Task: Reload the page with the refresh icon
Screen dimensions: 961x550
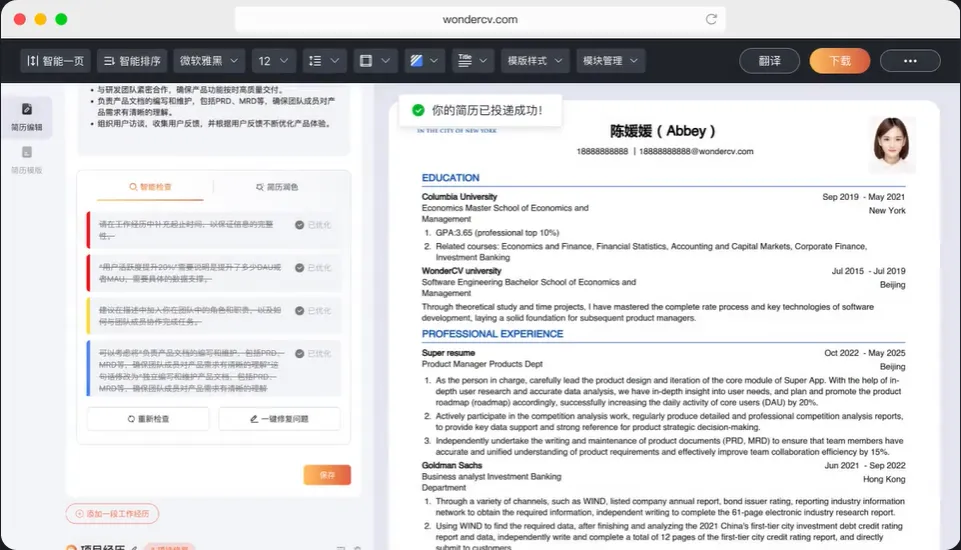Action: (x=711, y=19)
